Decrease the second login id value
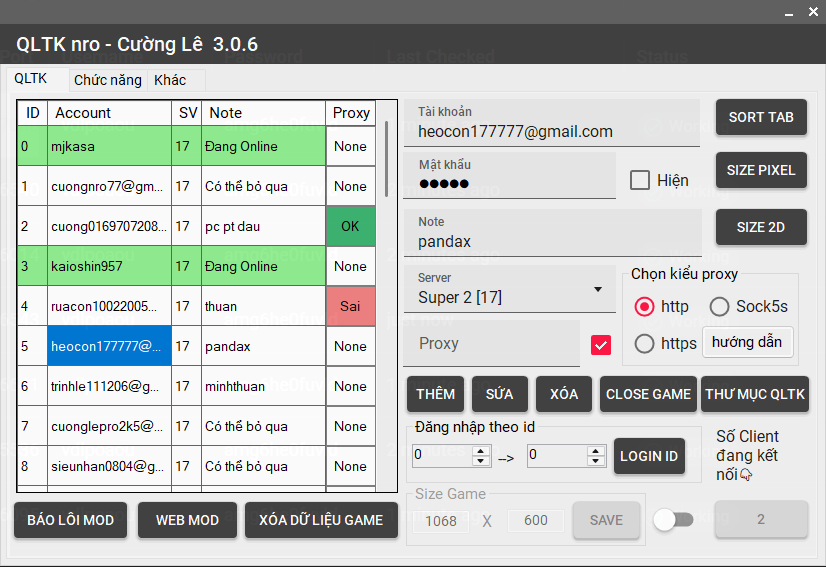Image resolution: width=826 pixels, height=567 pixels. pyautogui.click(x=595, y=461)
